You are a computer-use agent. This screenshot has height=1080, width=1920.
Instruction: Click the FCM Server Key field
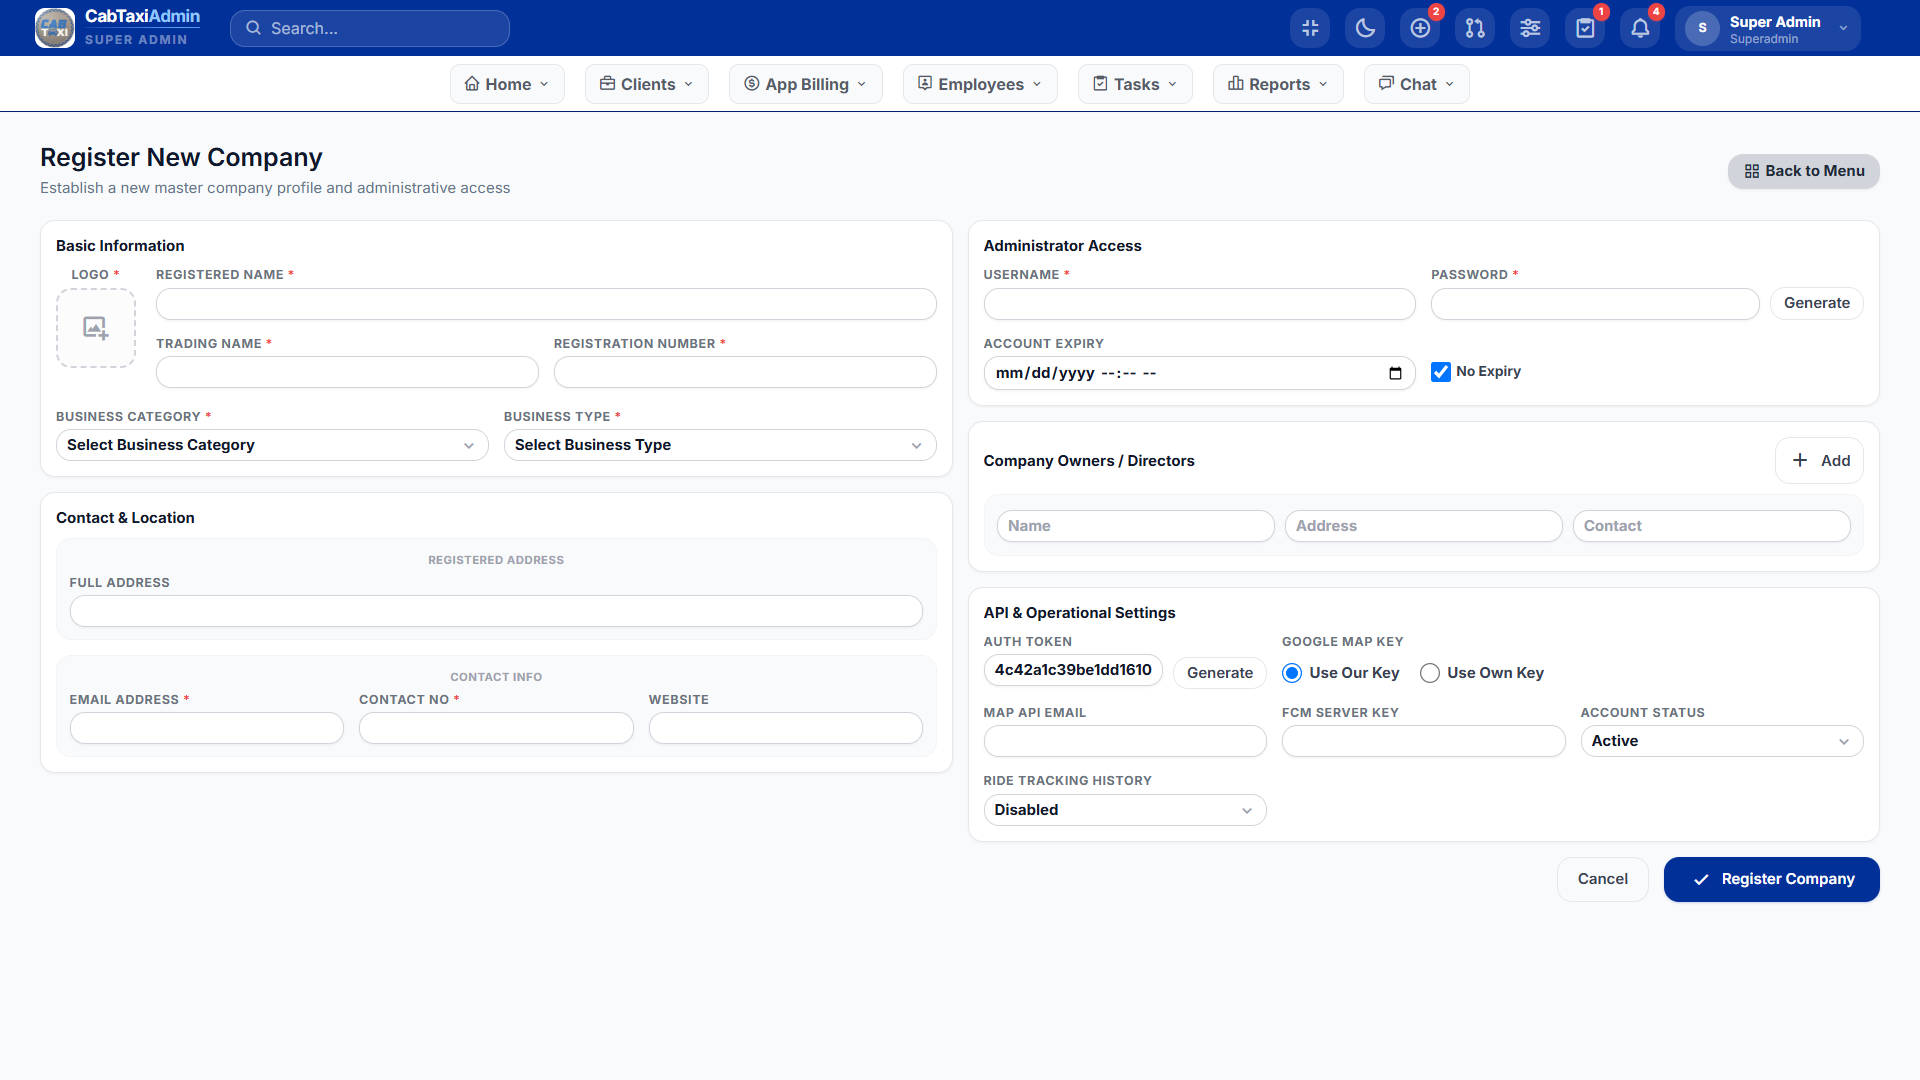(1423, 741)
